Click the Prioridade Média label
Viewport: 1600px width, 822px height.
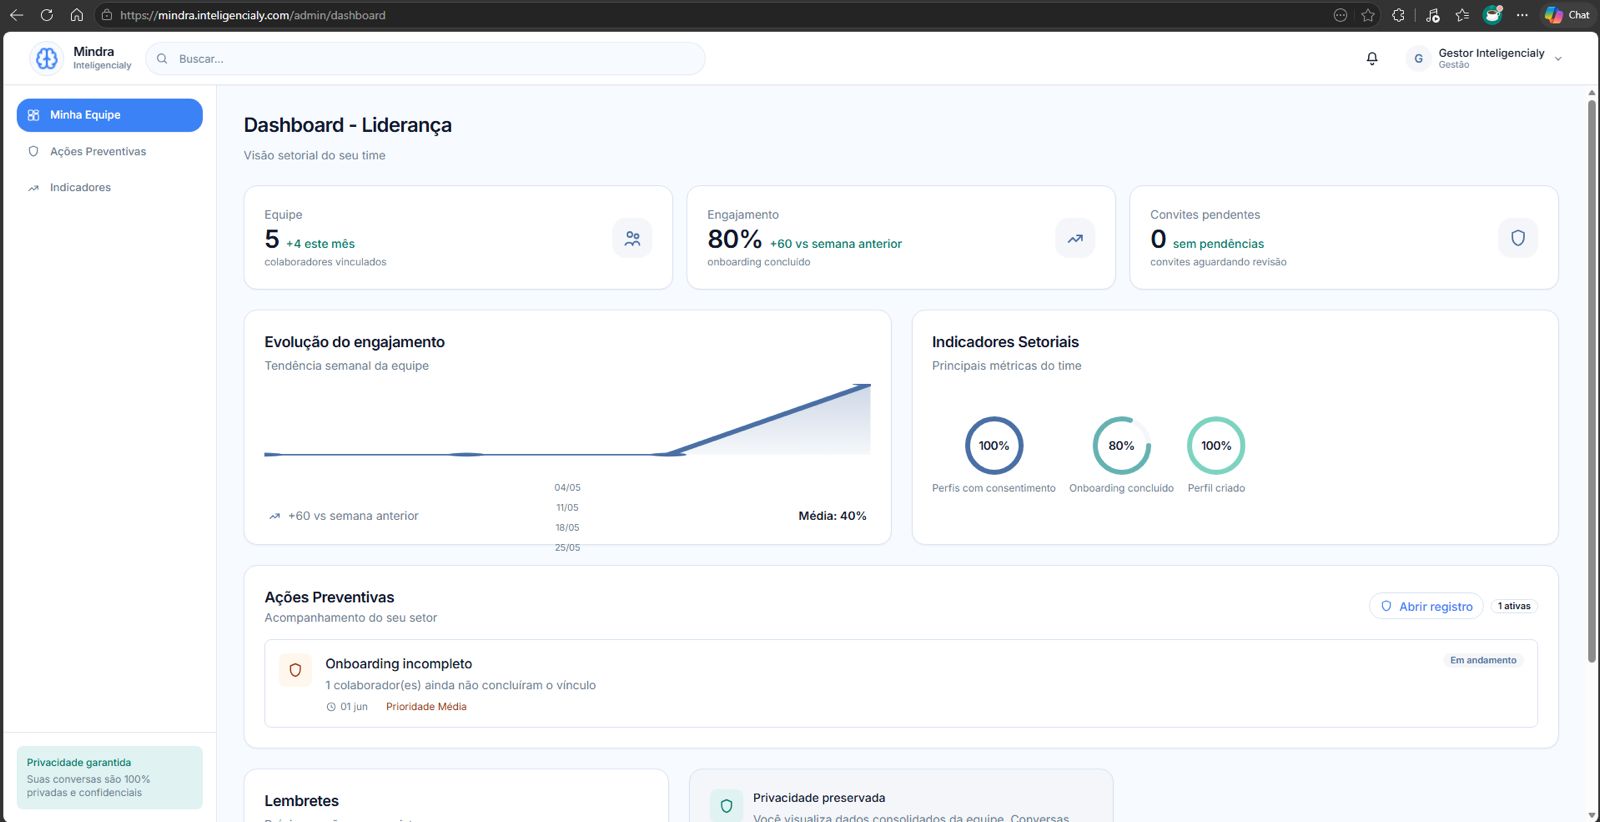coord(426,707)
